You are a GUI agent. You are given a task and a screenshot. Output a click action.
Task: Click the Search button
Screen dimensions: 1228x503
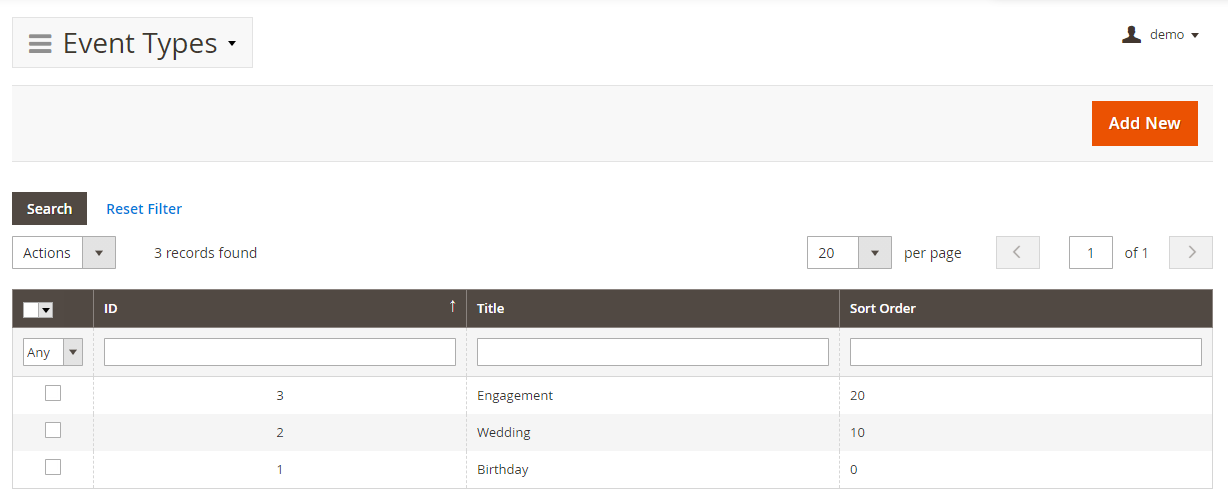[x=49, y=209]
